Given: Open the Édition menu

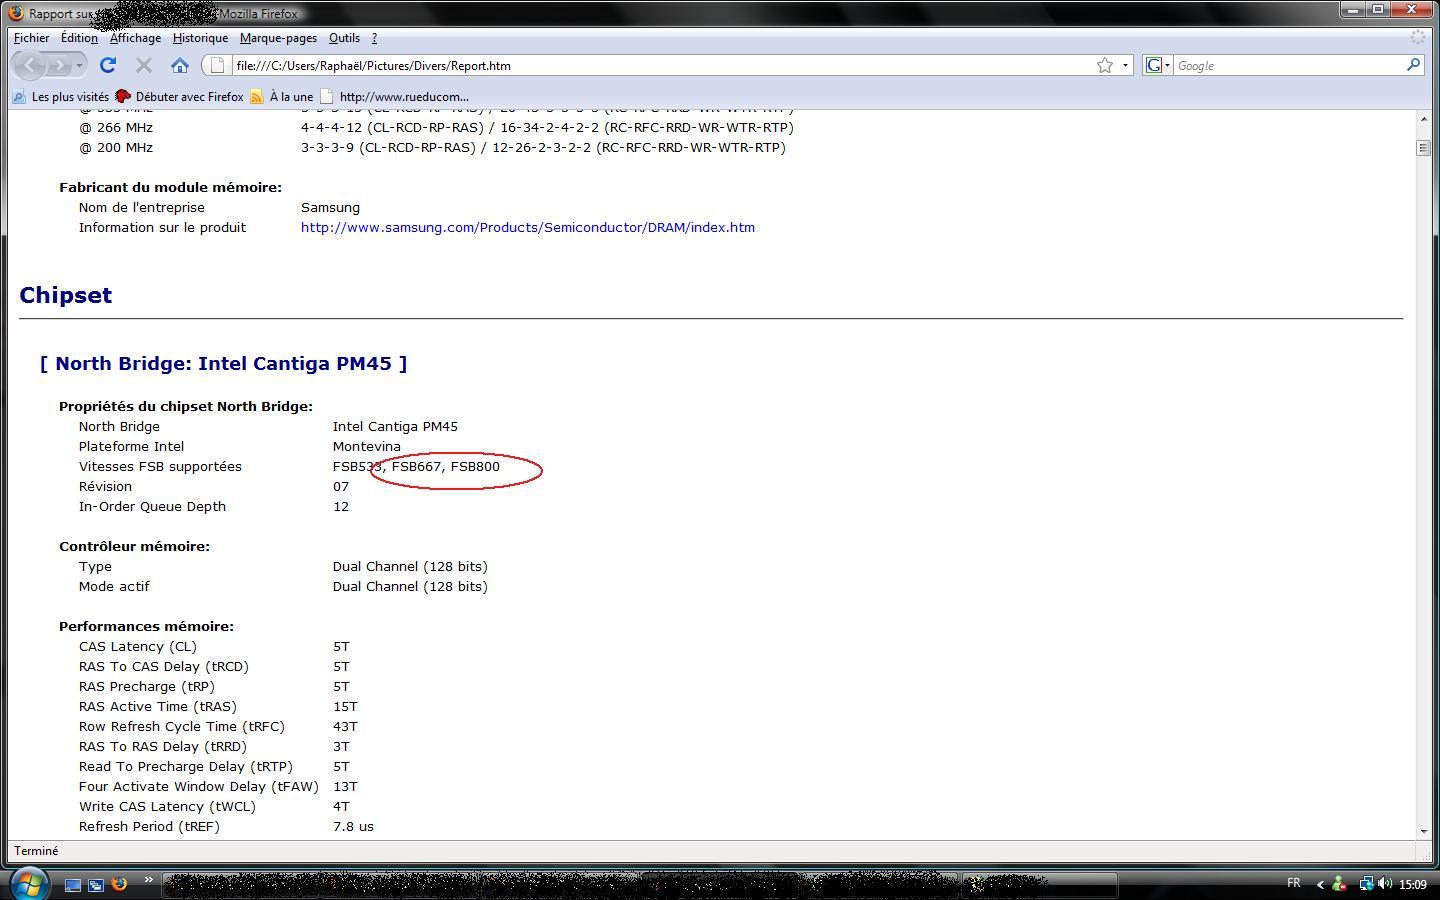Looking at the screenshot, I should (x=79, y=38).
